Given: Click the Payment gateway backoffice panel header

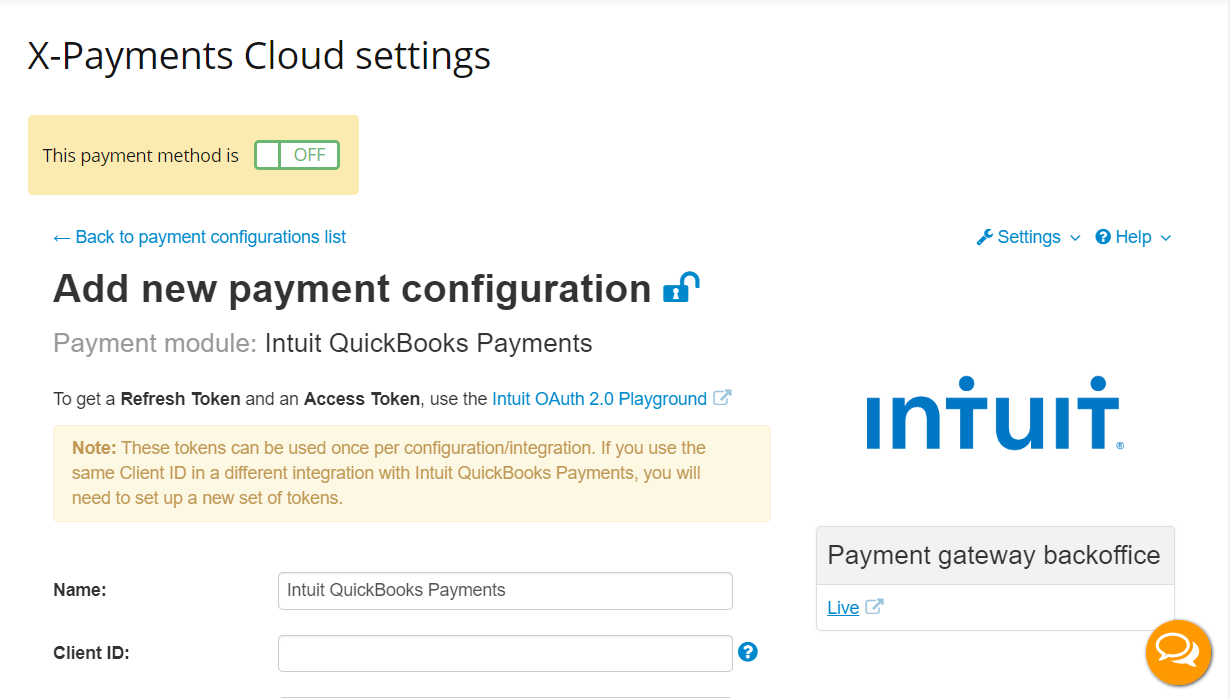Looking at the screenshot, I should click(995, 556).
